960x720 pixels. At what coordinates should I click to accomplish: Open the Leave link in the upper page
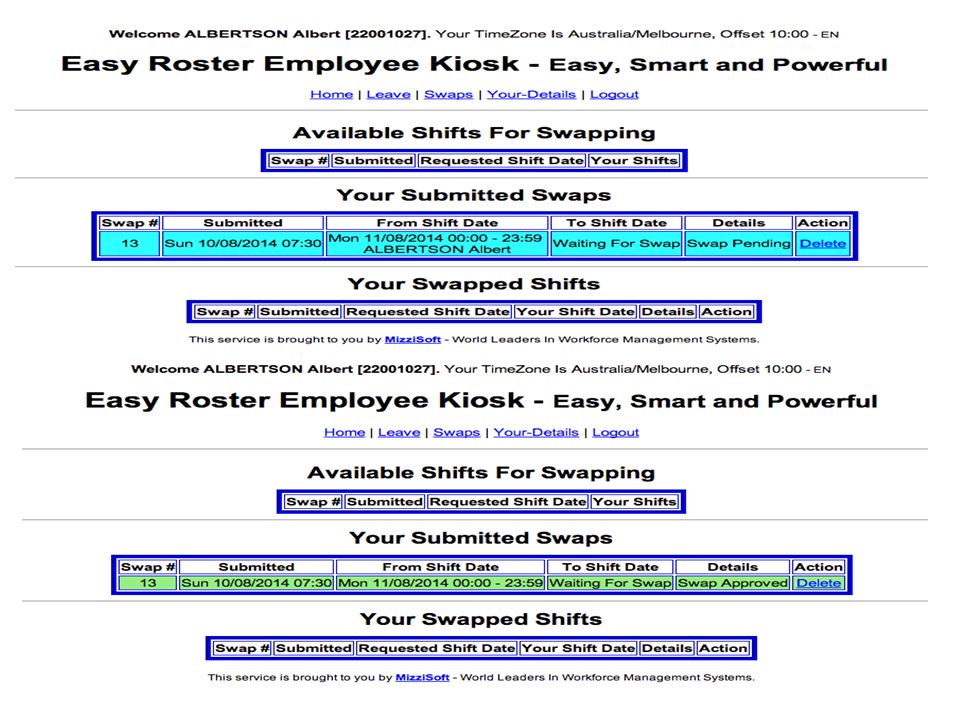coord(388,94)
